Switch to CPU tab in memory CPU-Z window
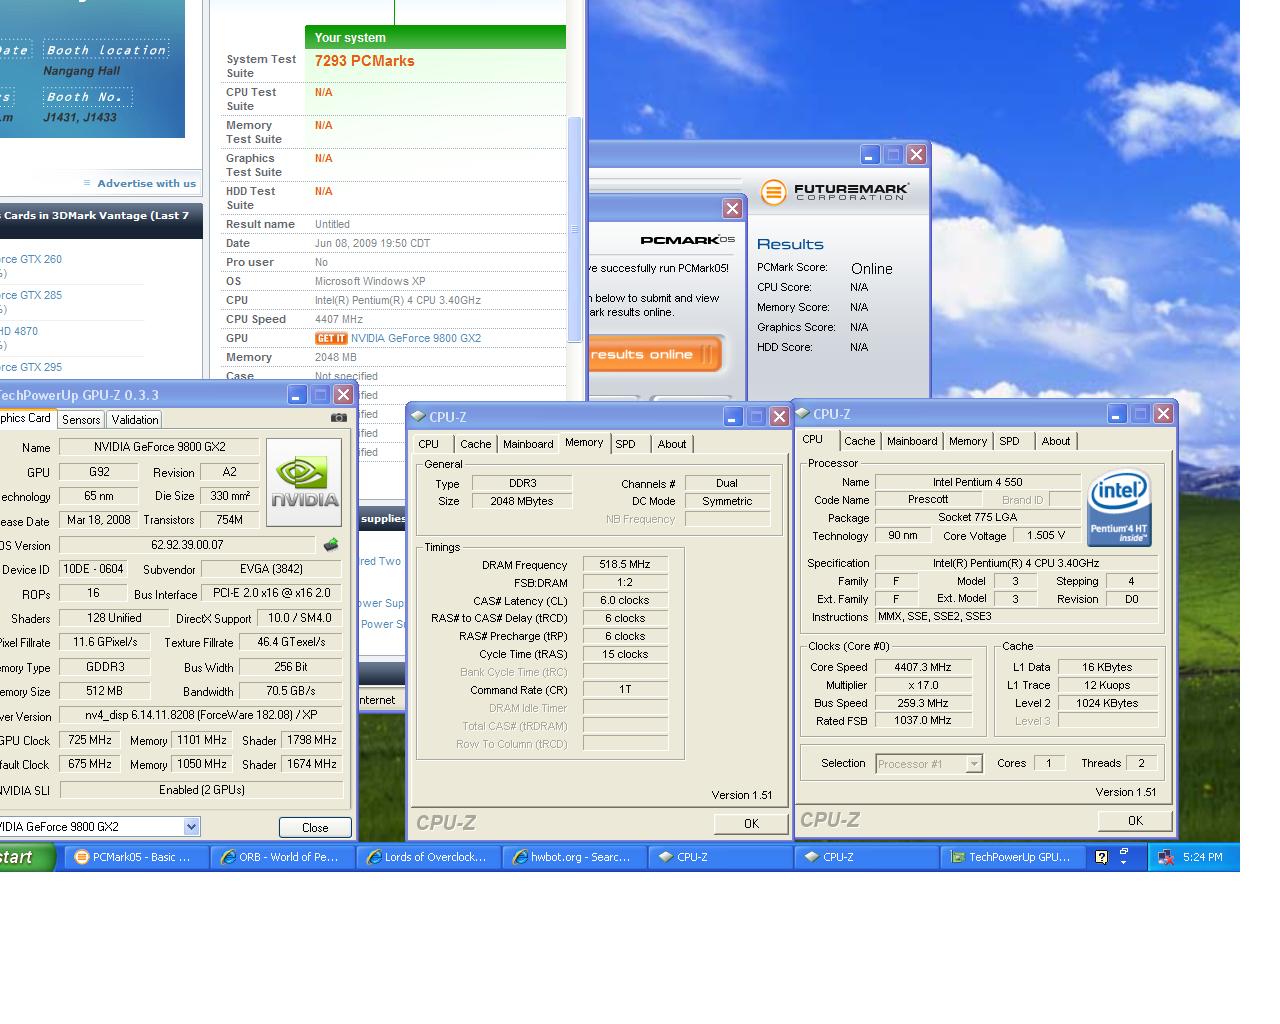1280x1024 pixels. 429,444
